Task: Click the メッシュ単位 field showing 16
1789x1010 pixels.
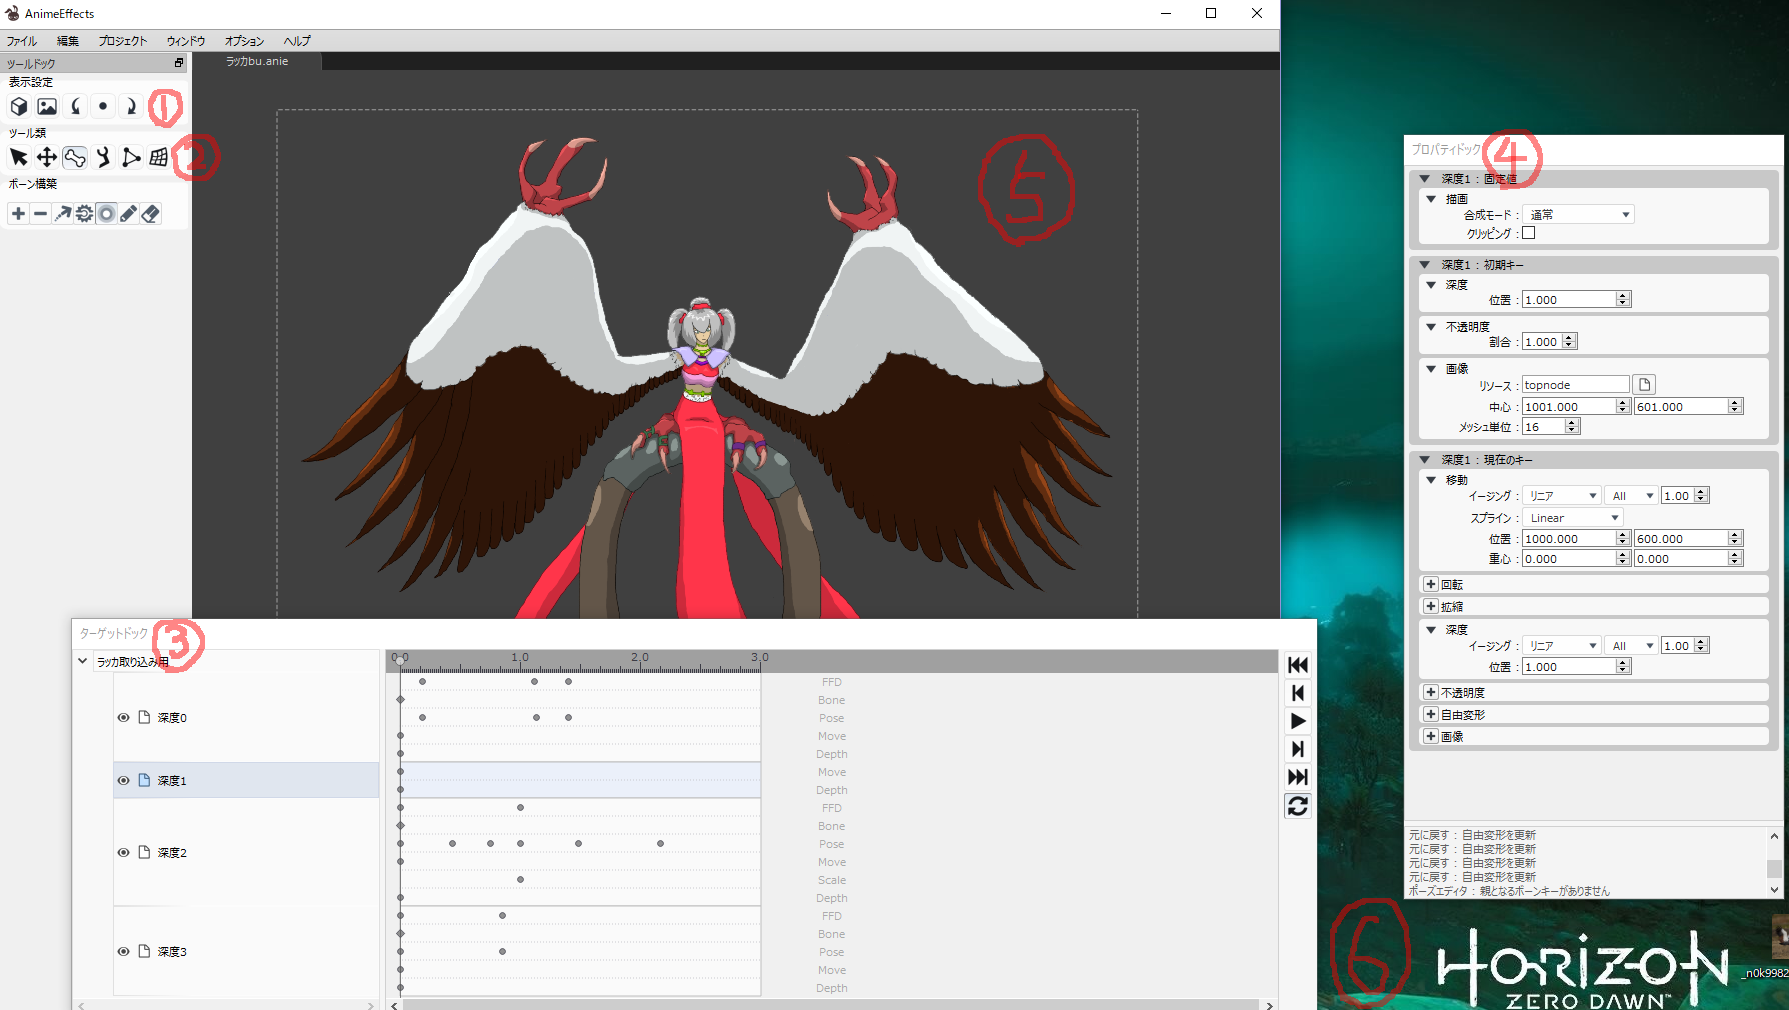Action: tap(1544, 427)
